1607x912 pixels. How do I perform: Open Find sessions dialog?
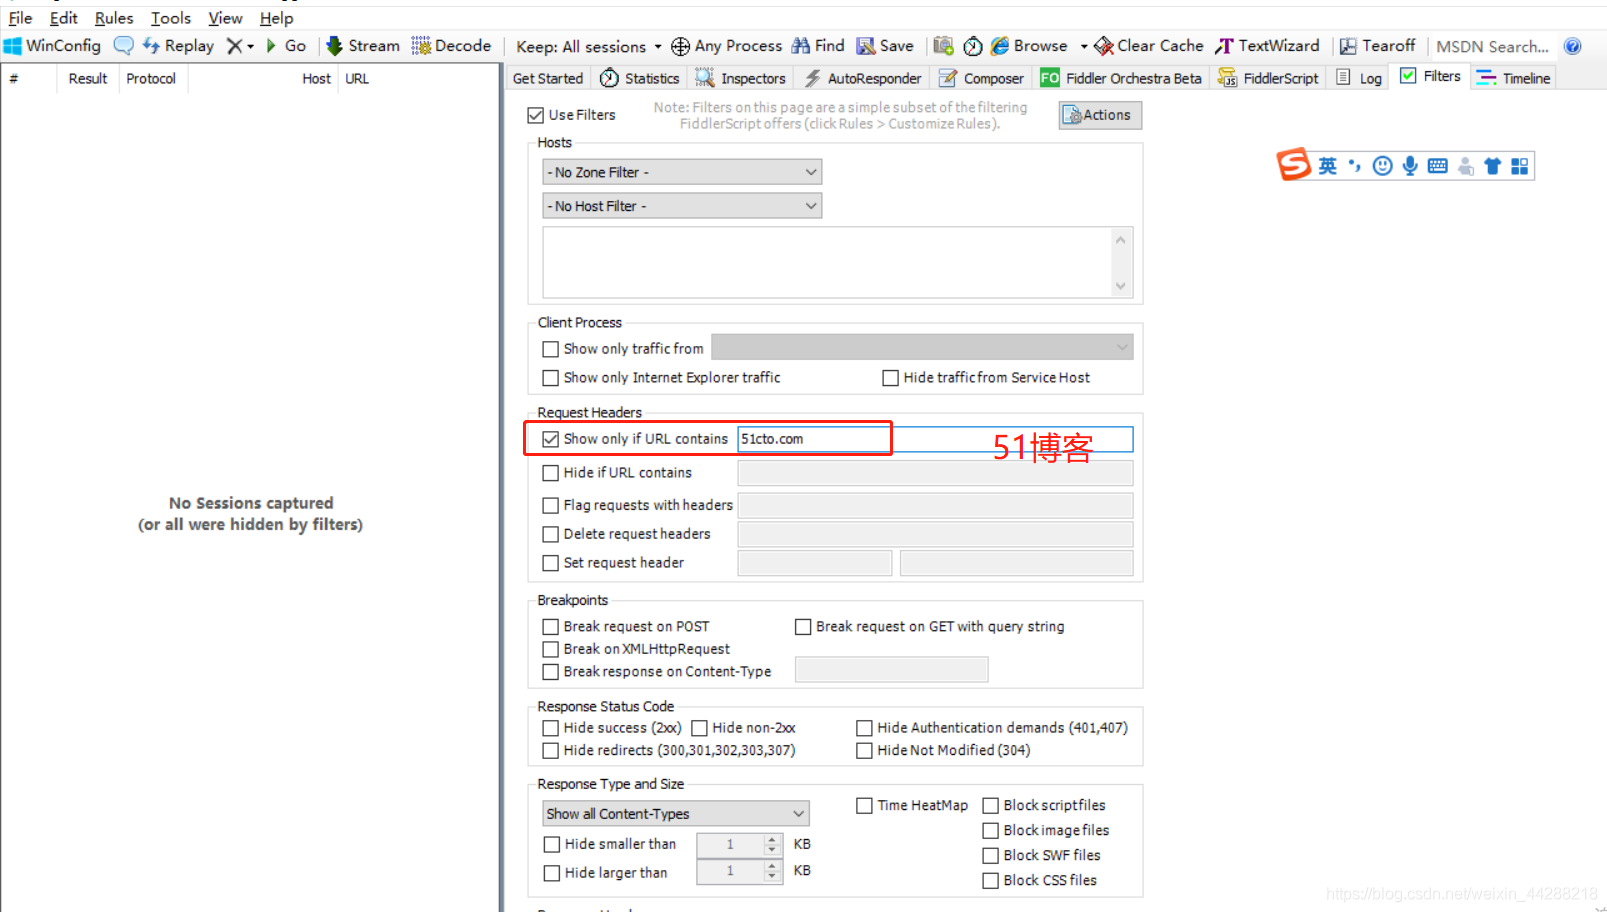818,46
